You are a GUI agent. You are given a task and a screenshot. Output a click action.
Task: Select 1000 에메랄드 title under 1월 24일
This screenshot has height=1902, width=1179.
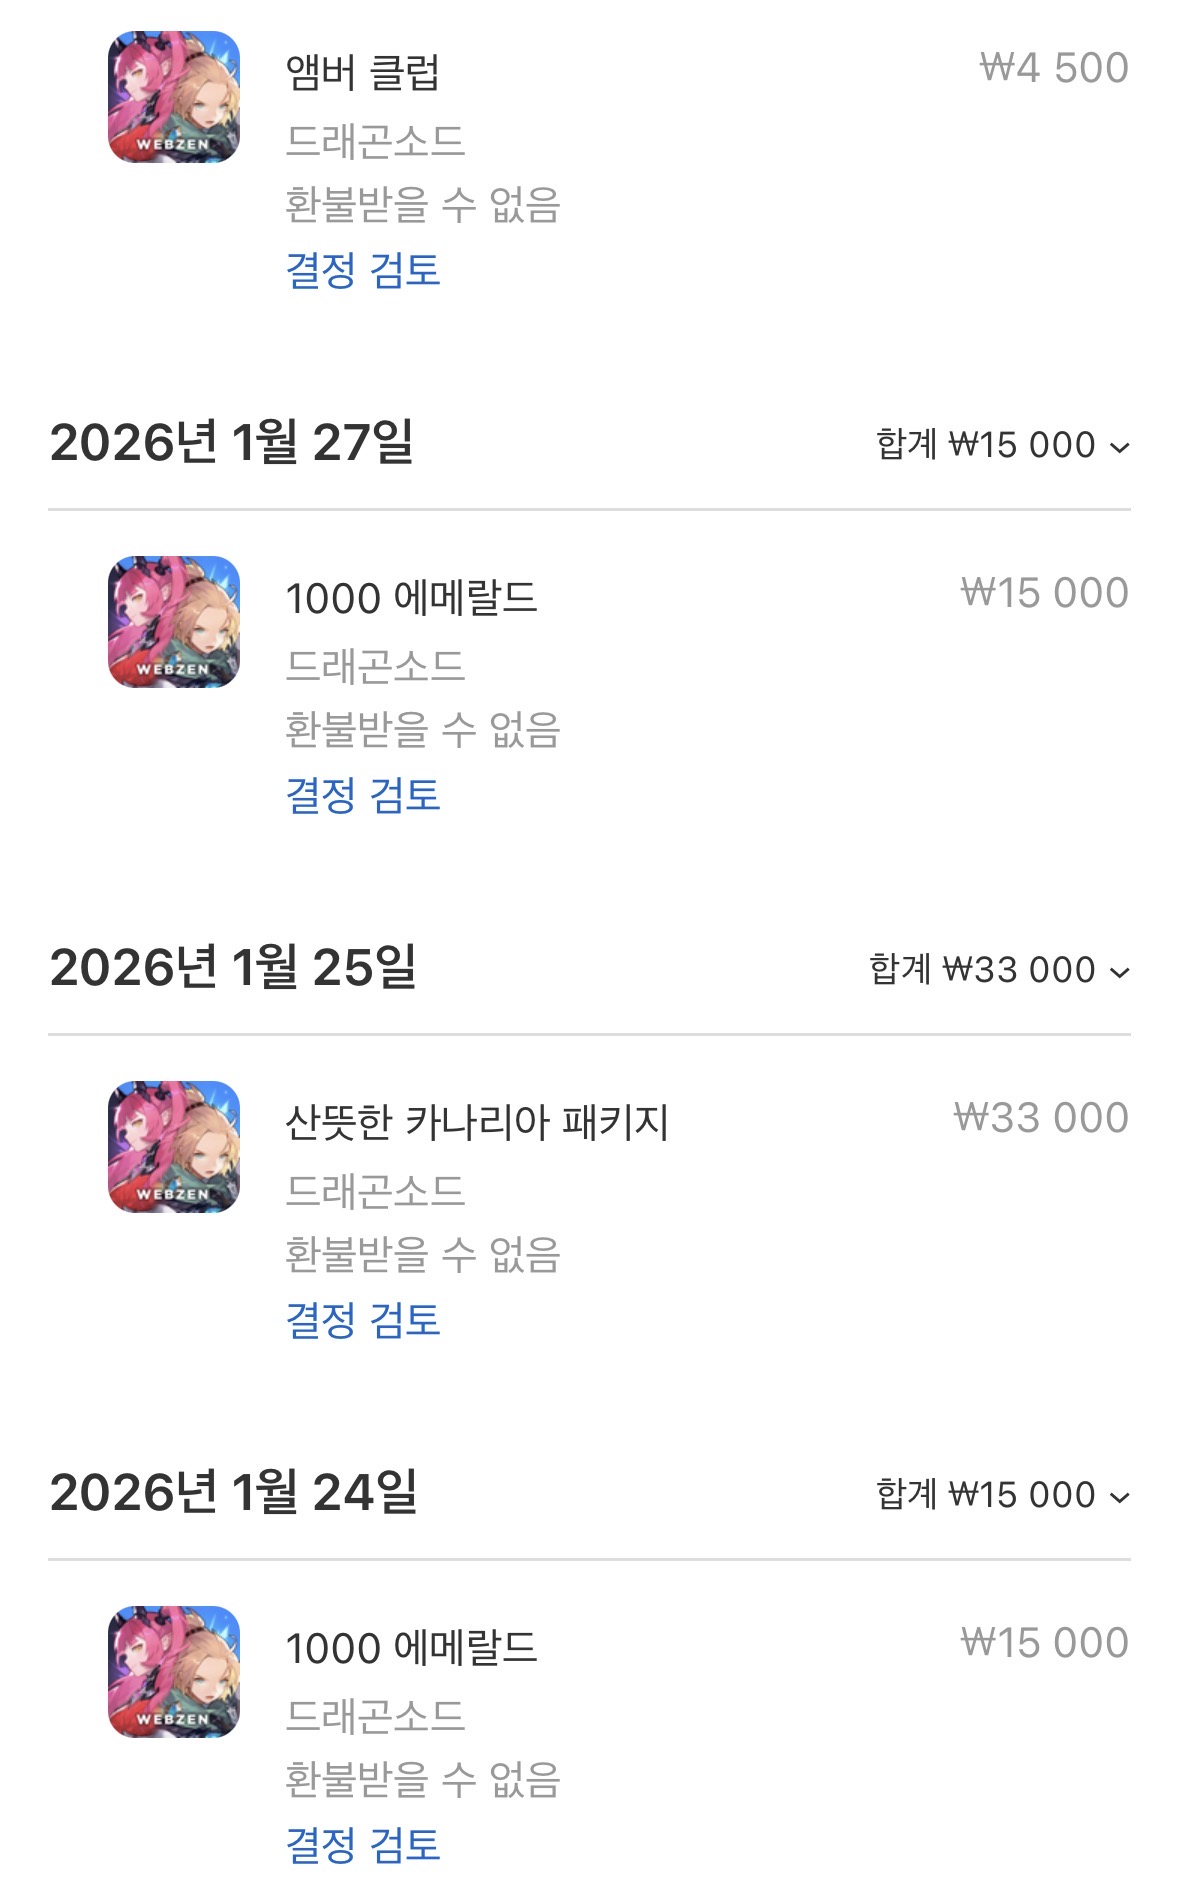pyautogui.click(x=411, y=1648)
